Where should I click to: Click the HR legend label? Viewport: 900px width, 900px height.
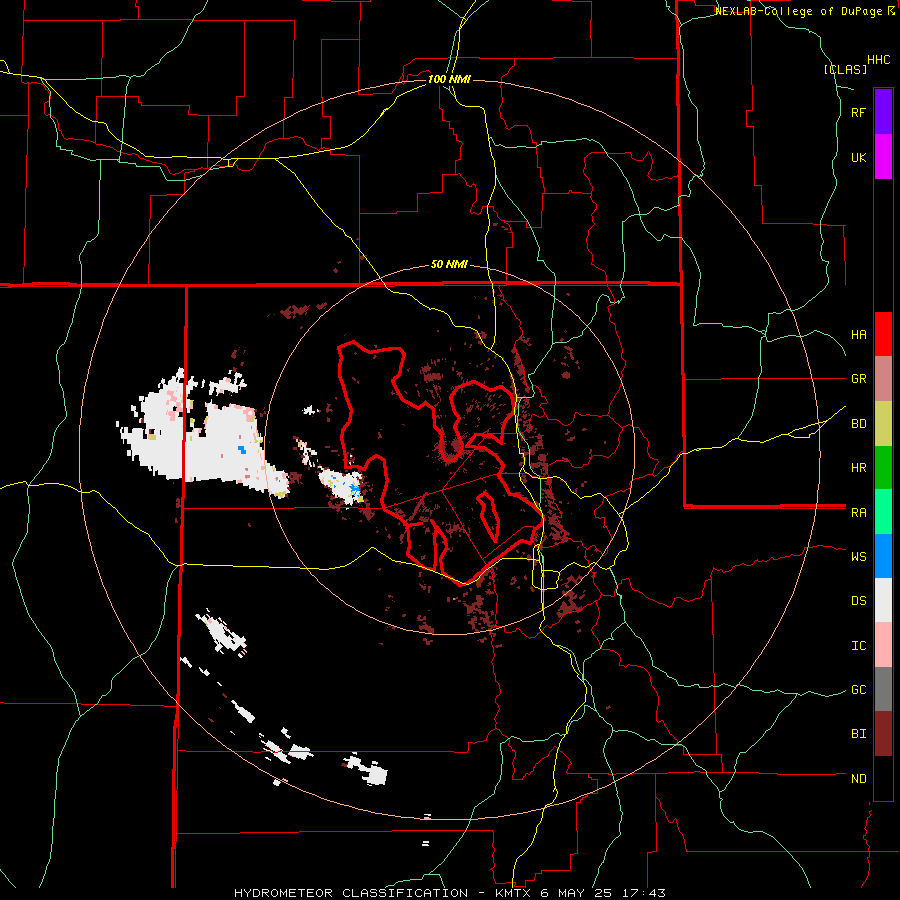[859, 468]
